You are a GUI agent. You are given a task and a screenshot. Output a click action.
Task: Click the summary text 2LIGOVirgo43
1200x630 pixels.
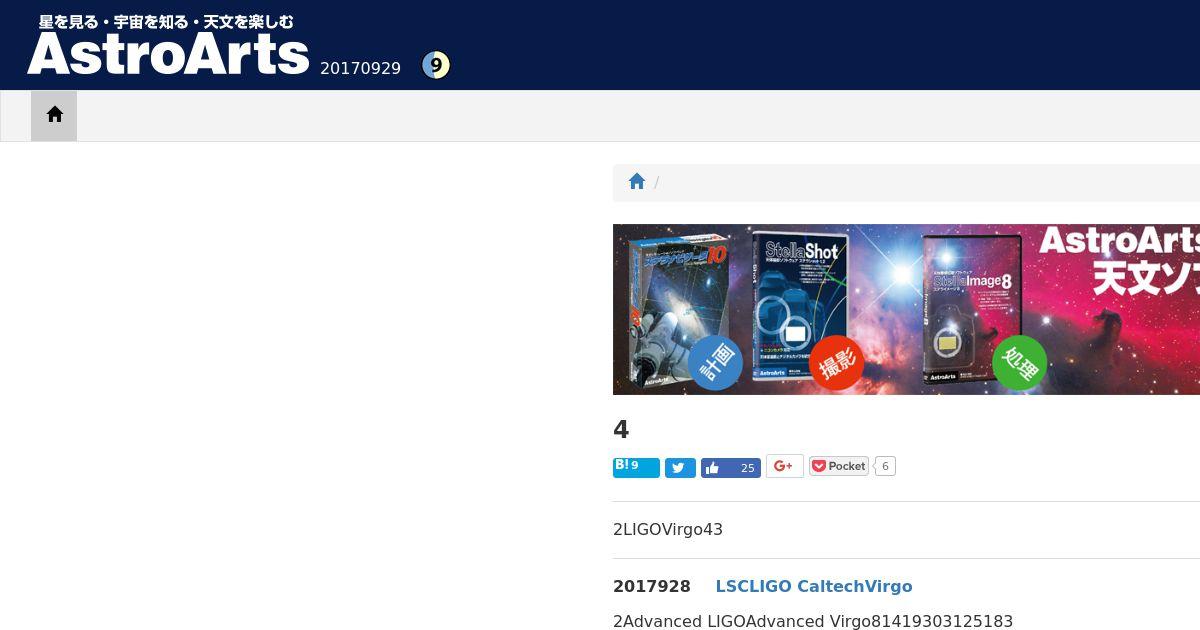[x=668, y=529]
